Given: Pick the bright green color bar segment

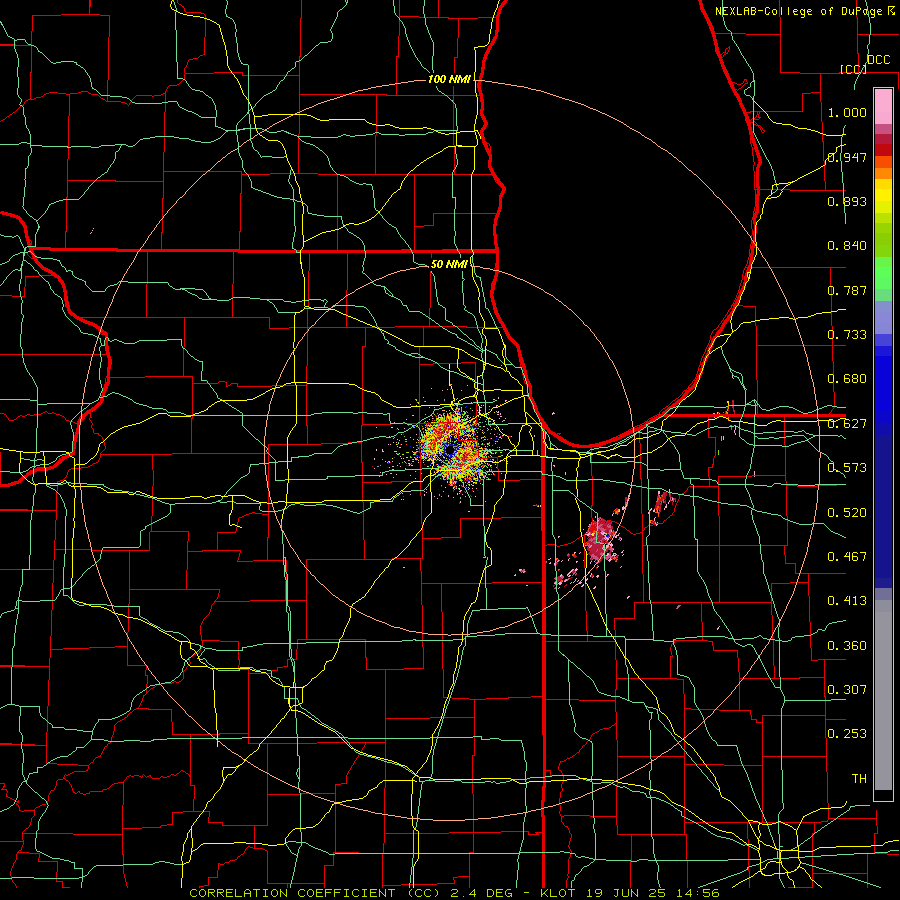Looking at the screenshot, I should (883, 273).
